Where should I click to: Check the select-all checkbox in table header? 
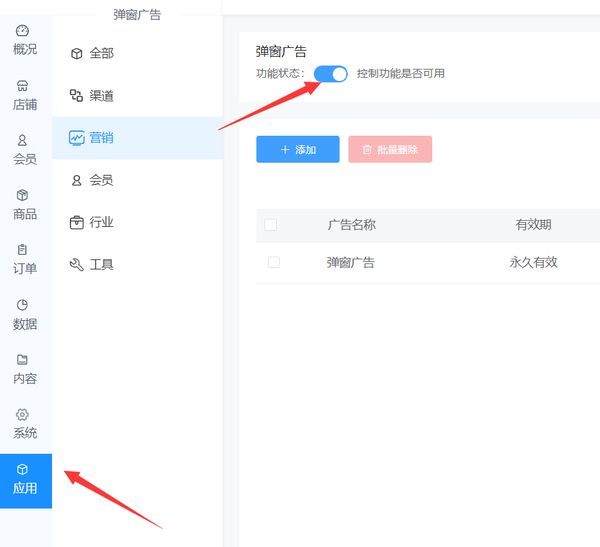click(270, 225)
